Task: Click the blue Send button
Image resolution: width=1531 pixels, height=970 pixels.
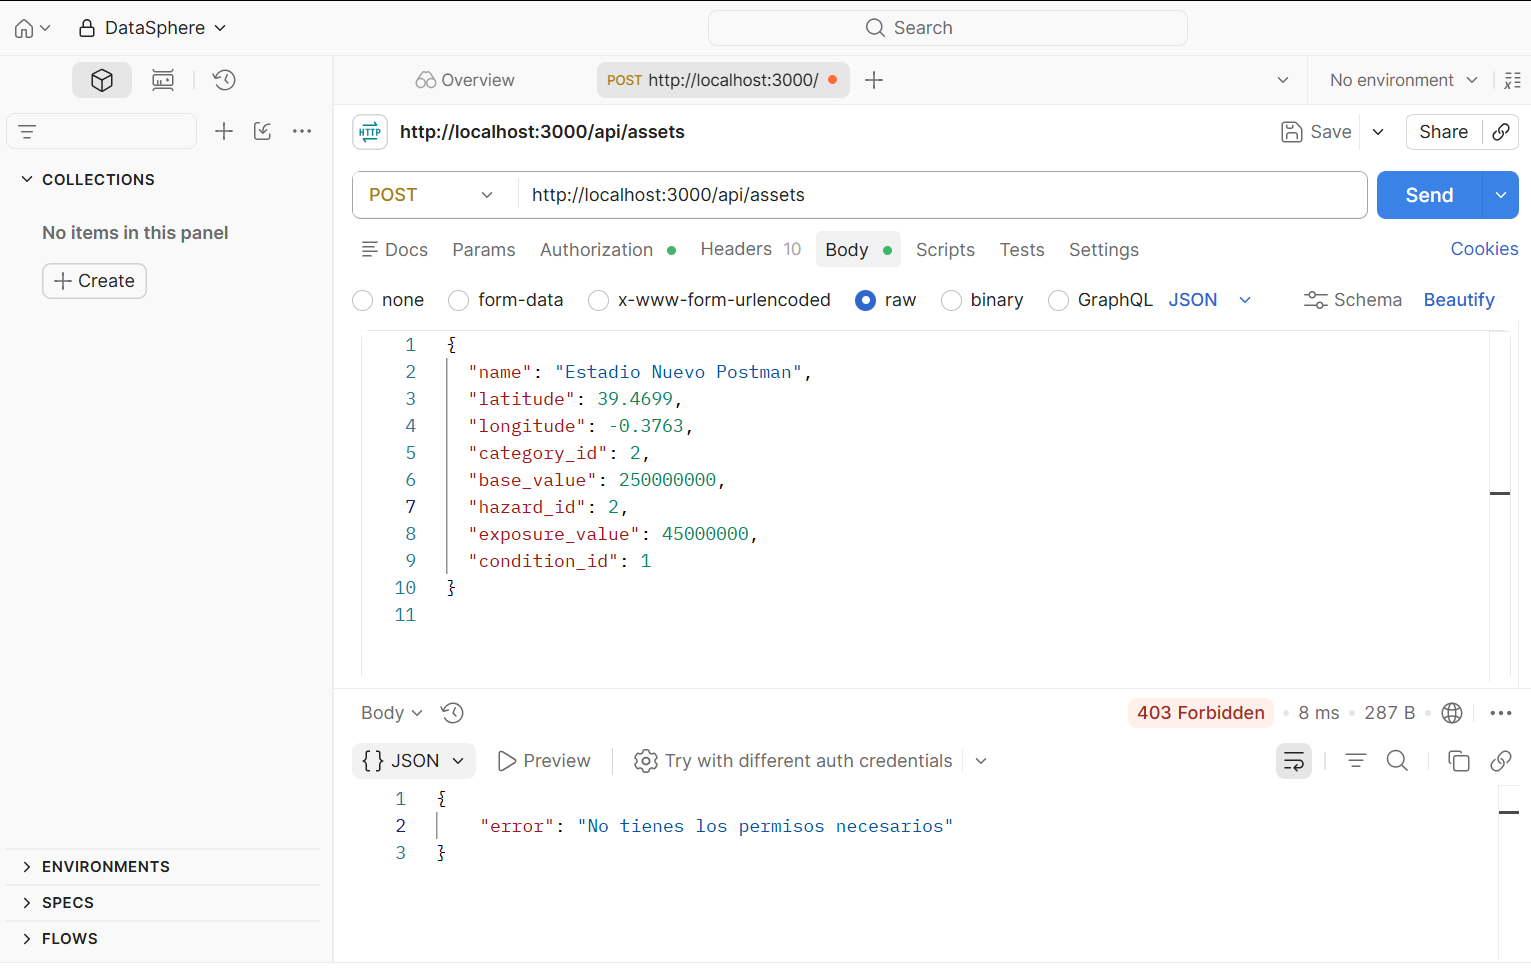Action: [x=1429, y=195]
